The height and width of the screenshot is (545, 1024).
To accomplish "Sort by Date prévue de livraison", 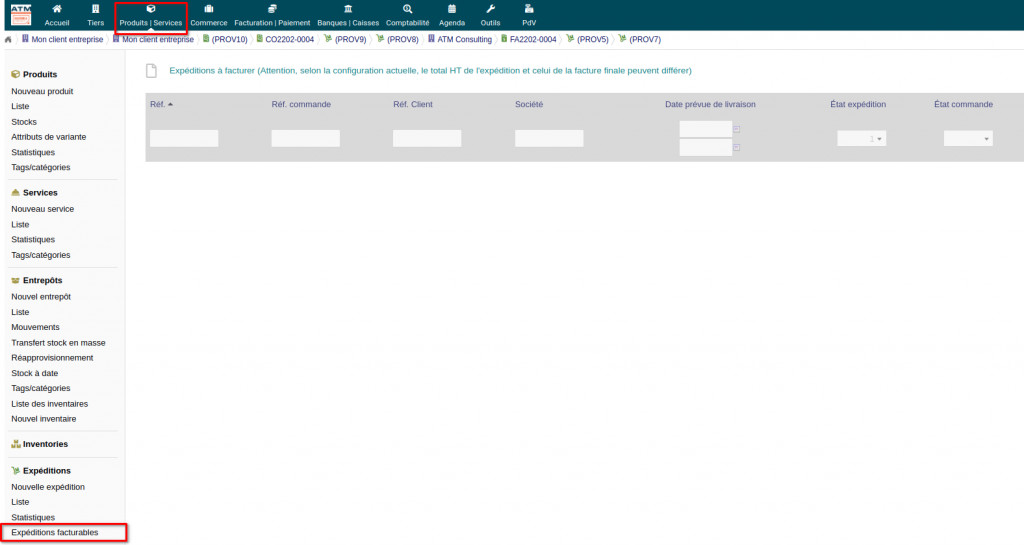I will click(710, 104).
